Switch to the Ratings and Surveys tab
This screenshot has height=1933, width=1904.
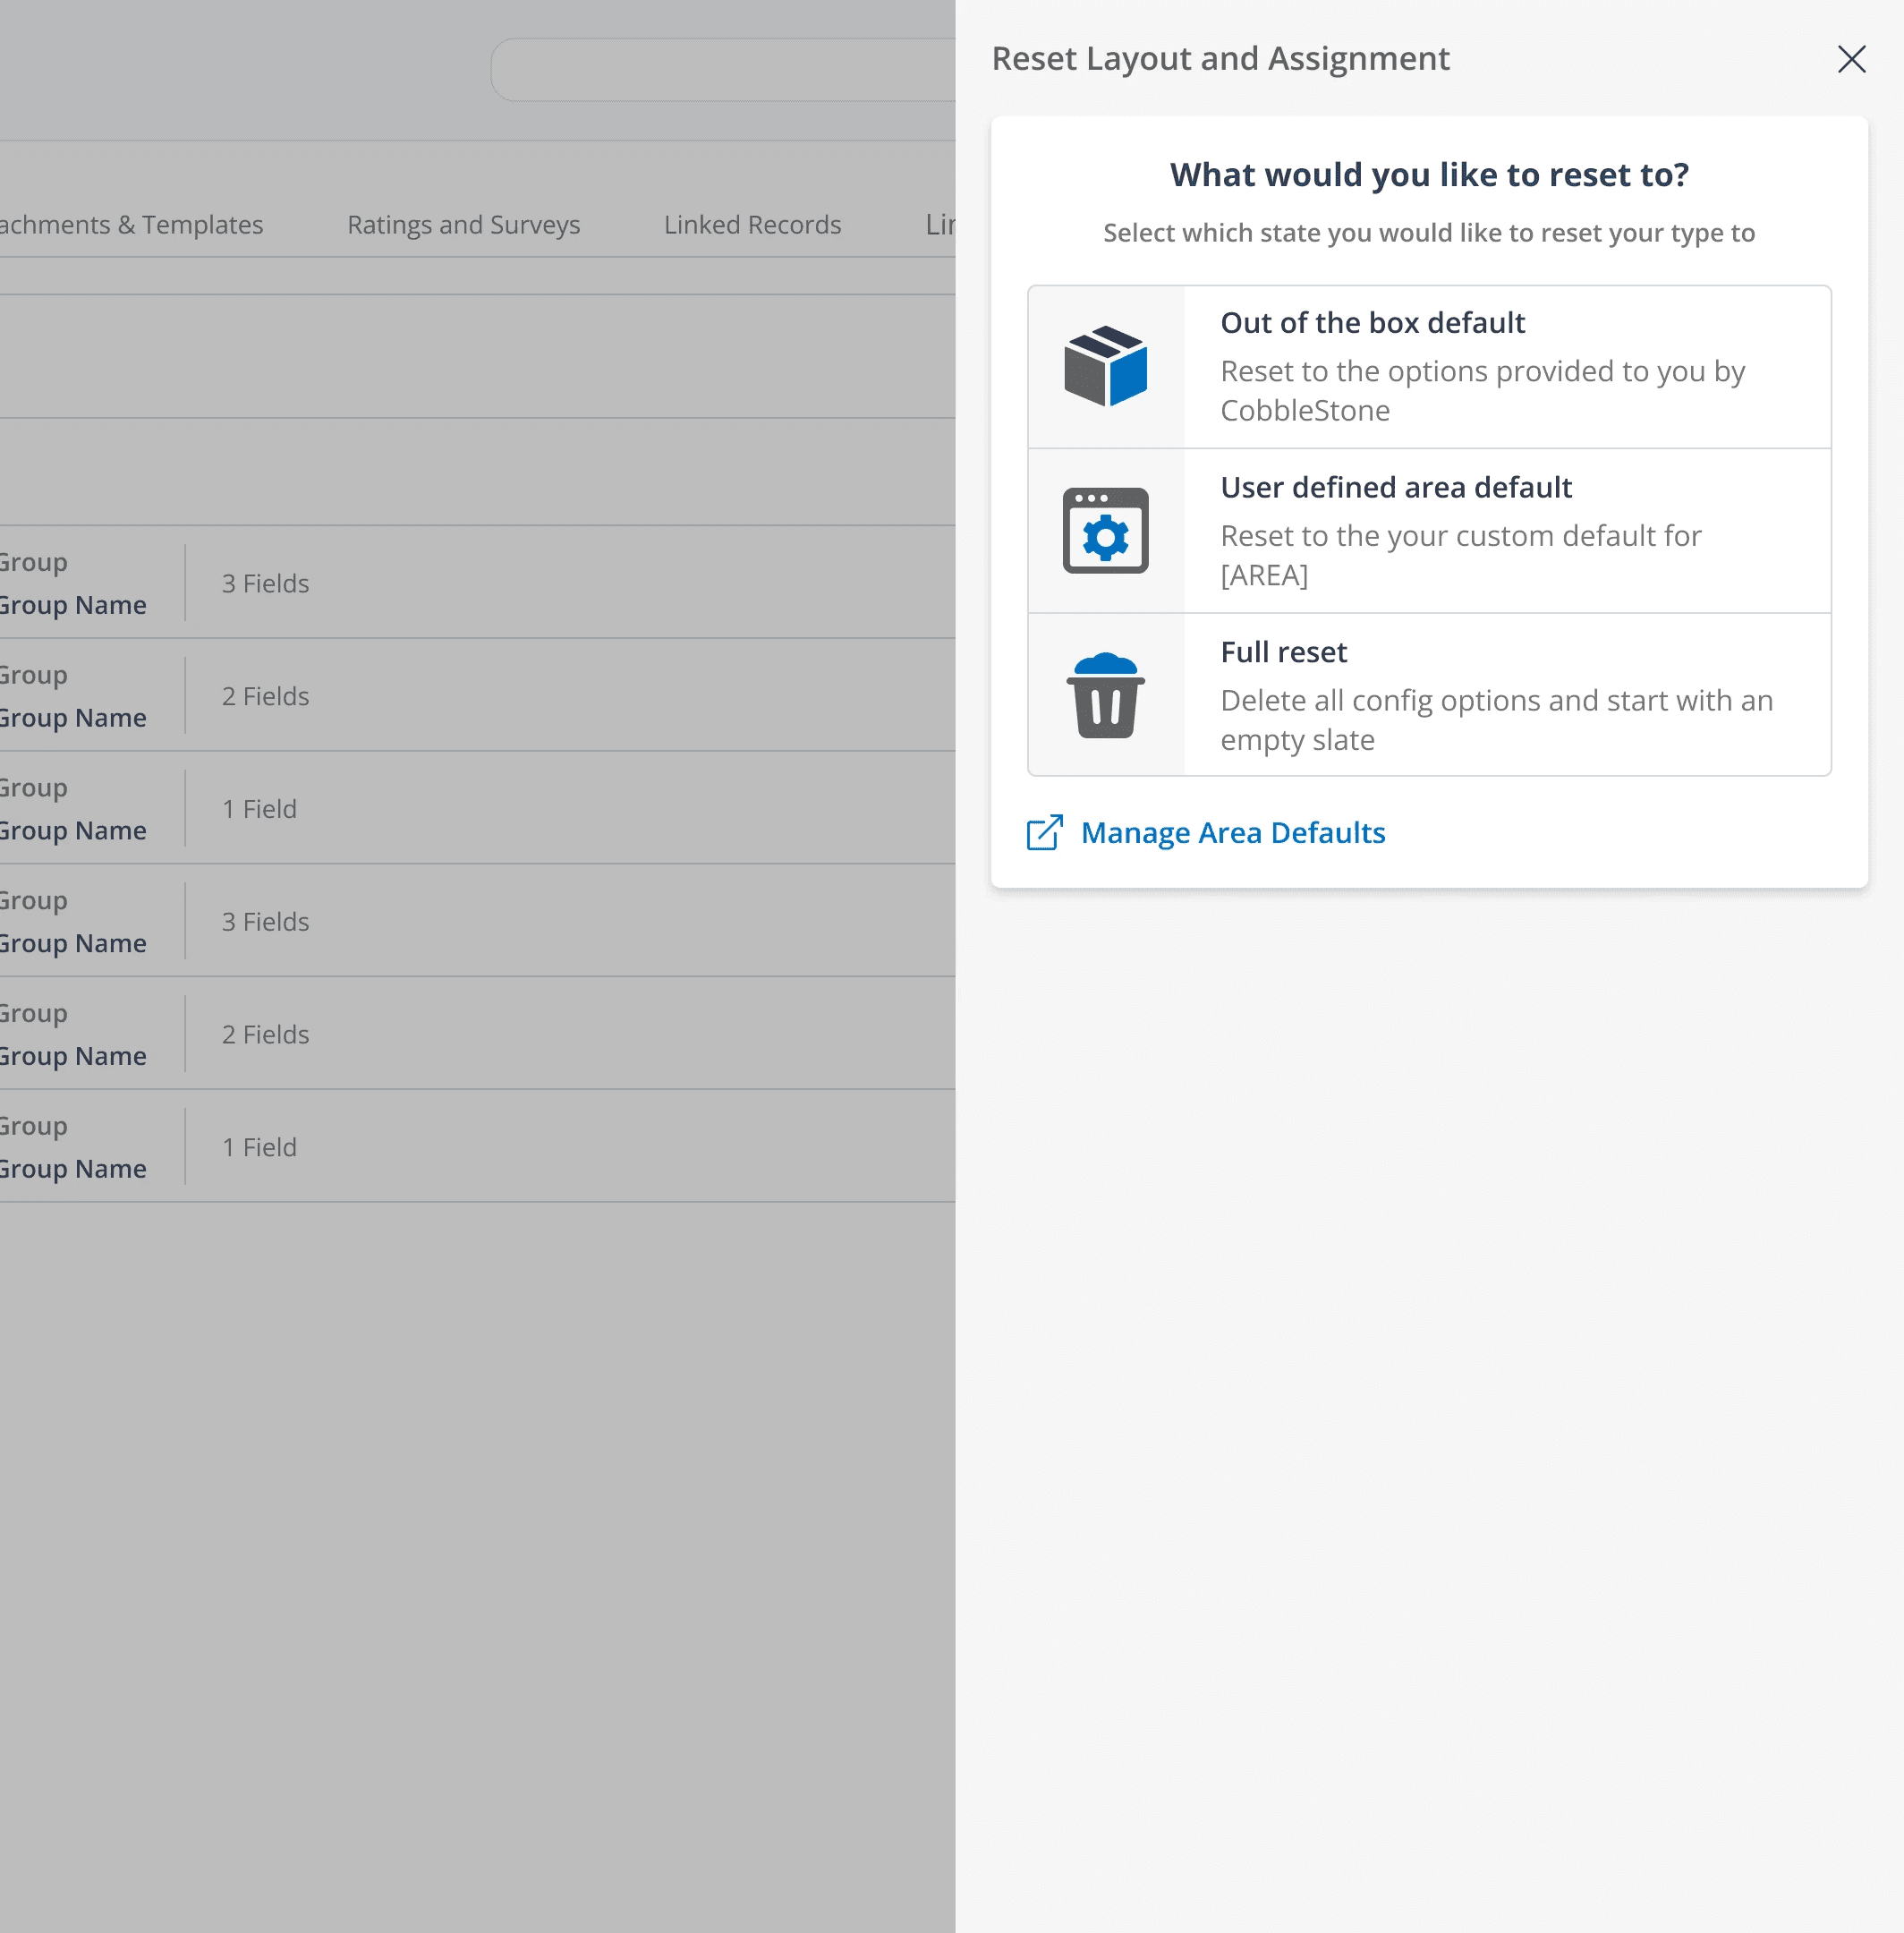point(463,225)
